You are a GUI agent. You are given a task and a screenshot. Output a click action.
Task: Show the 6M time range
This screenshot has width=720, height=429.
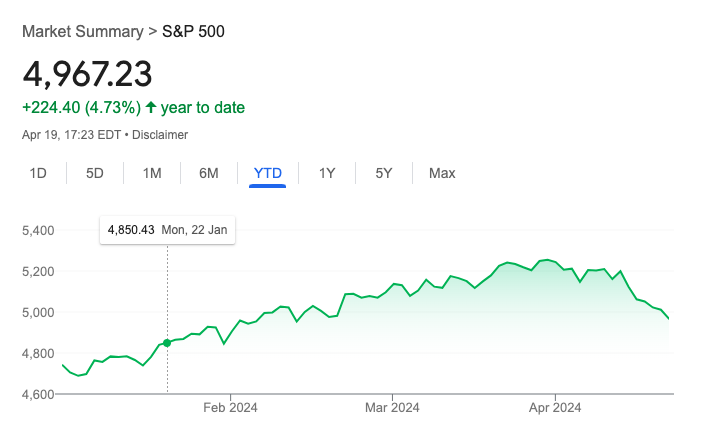[x=208, y=173]
